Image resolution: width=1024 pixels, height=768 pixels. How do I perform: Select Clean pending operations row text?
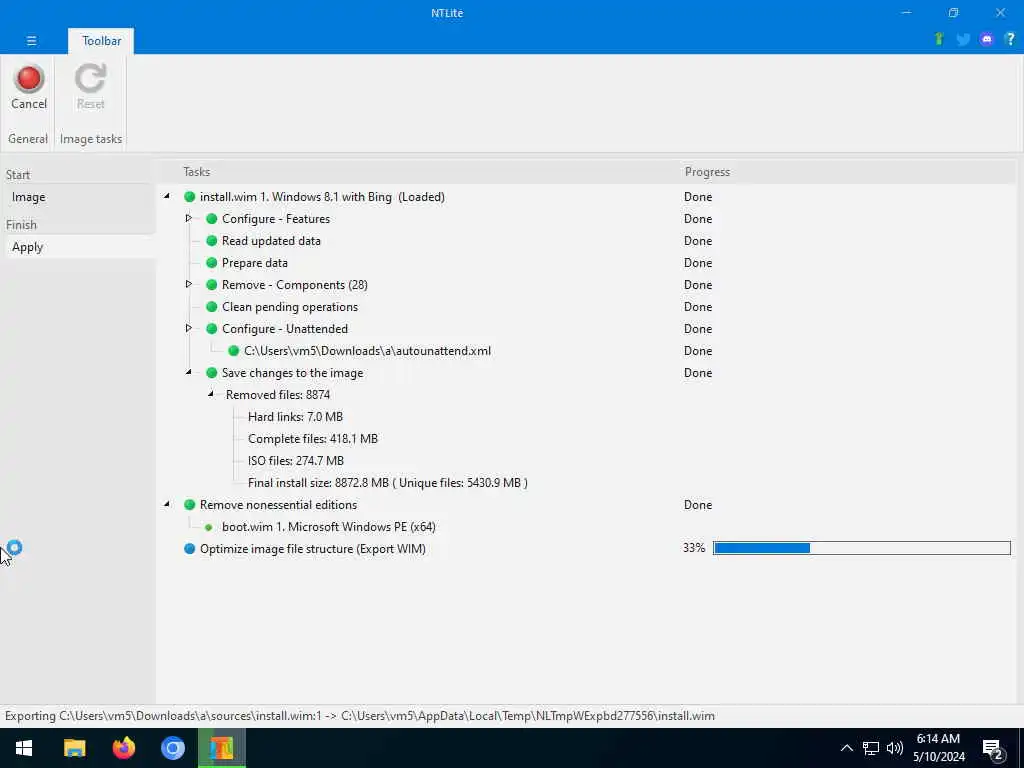click(290, 307)
